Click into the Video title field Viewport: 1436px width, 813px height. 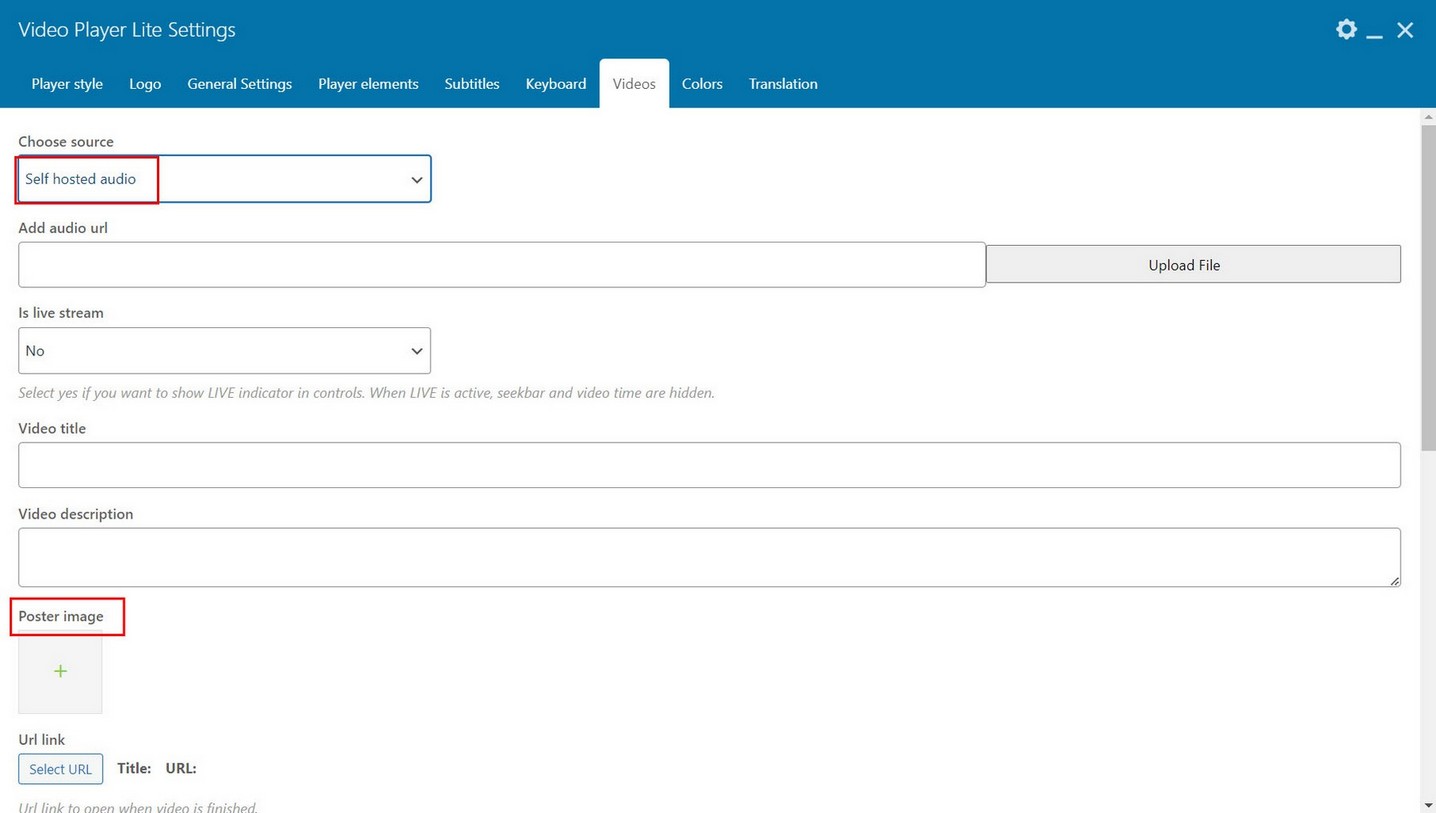pos(709,465)
